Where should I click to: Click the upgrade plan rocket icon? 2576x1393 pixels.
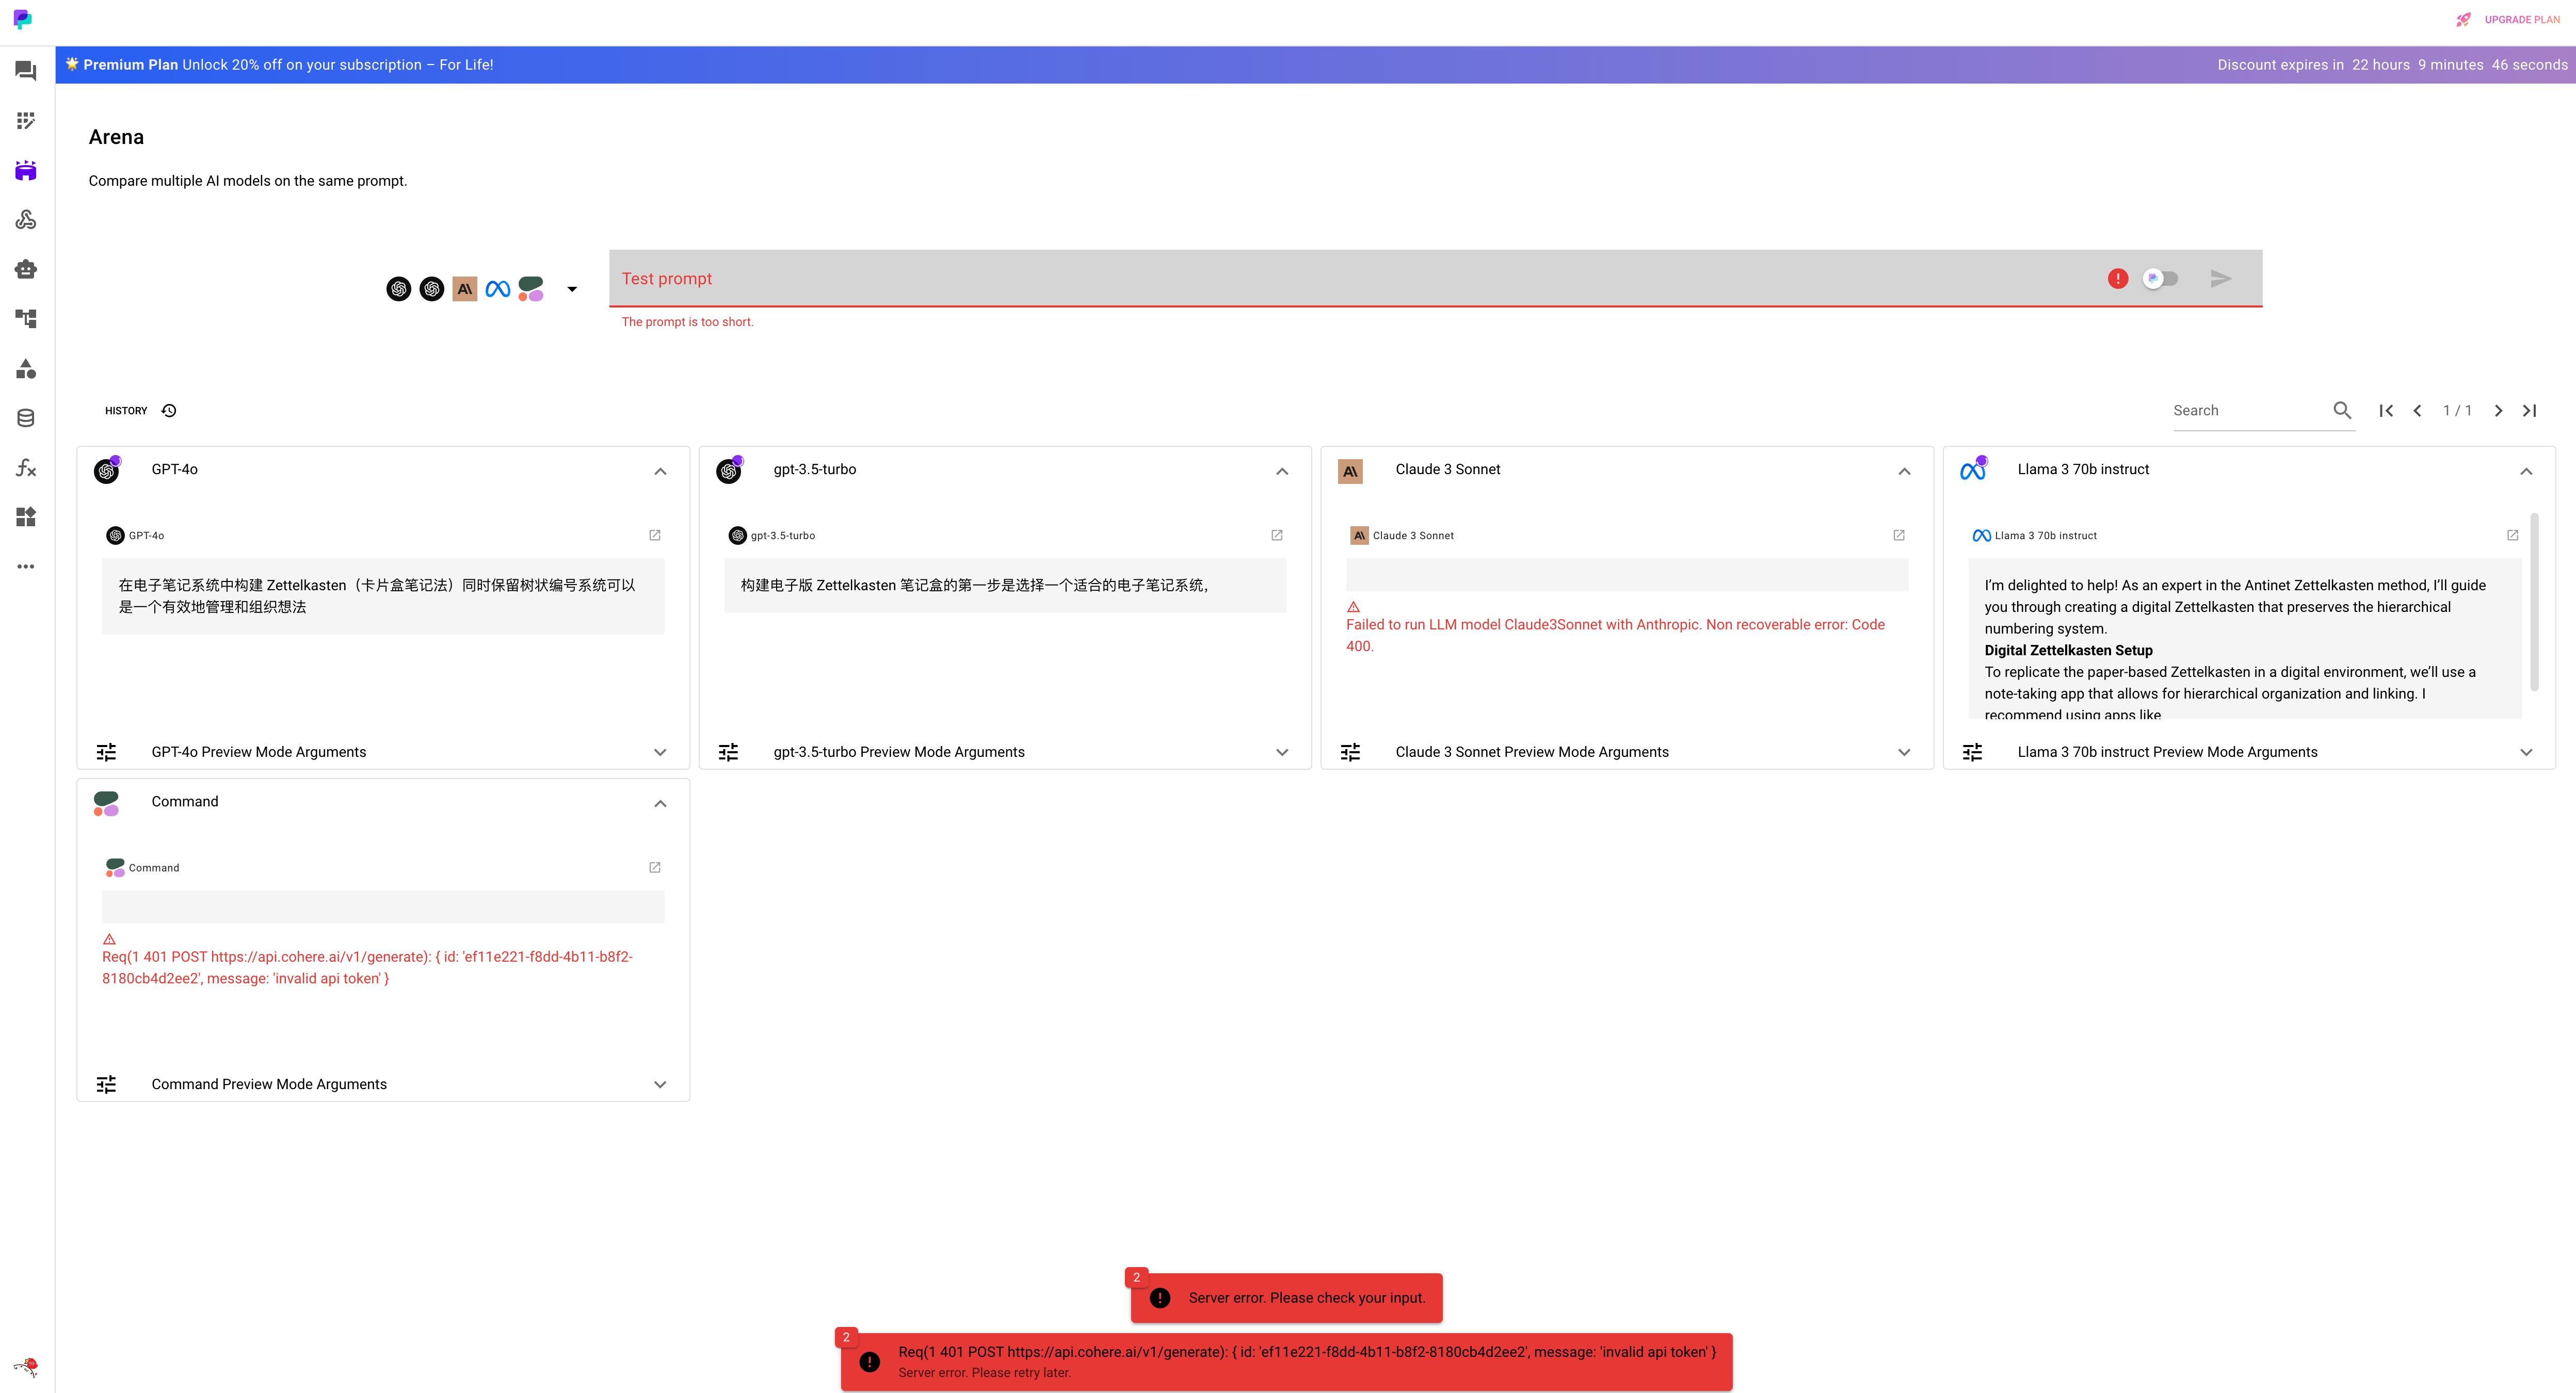click(x=2463, y=20)
